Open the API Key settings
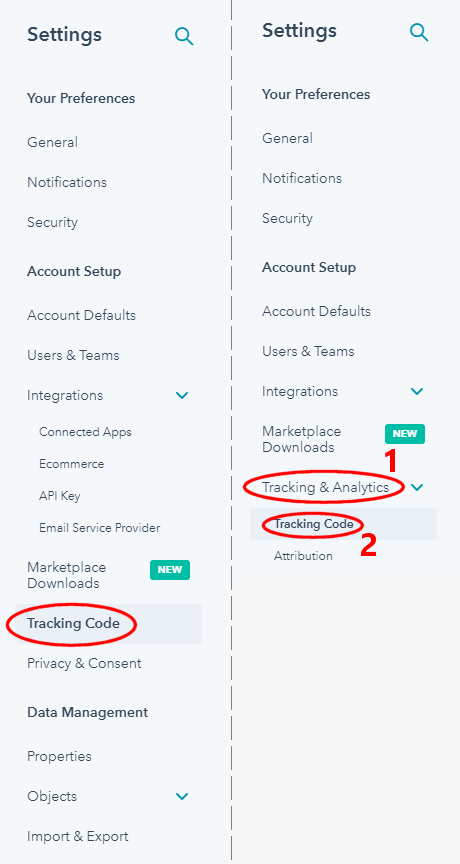Image resolution: width=460 pixels, height=864 pixels. 59,496
